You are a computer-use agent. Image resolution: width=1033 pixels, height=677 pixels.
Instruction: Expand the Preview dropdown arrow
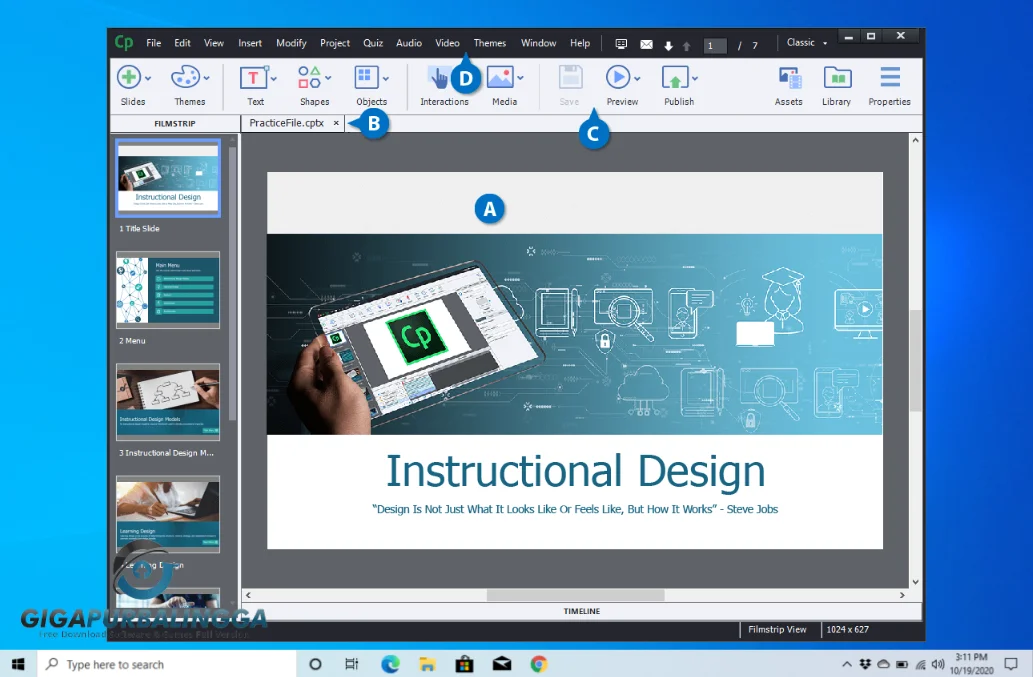[637, 78]
